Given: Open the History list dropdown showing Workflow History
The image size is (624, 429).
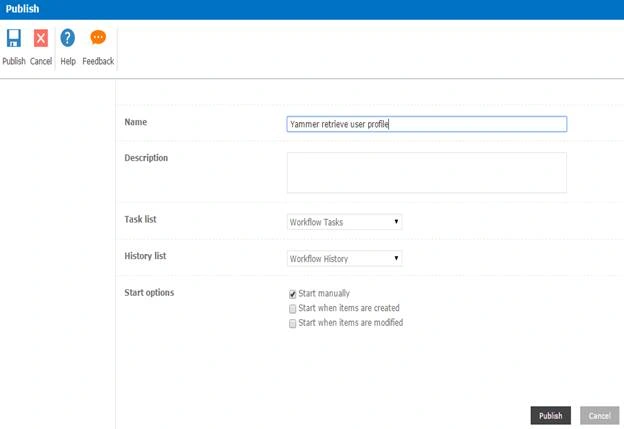Looking at the screenshot, I should tap(345, 259).
